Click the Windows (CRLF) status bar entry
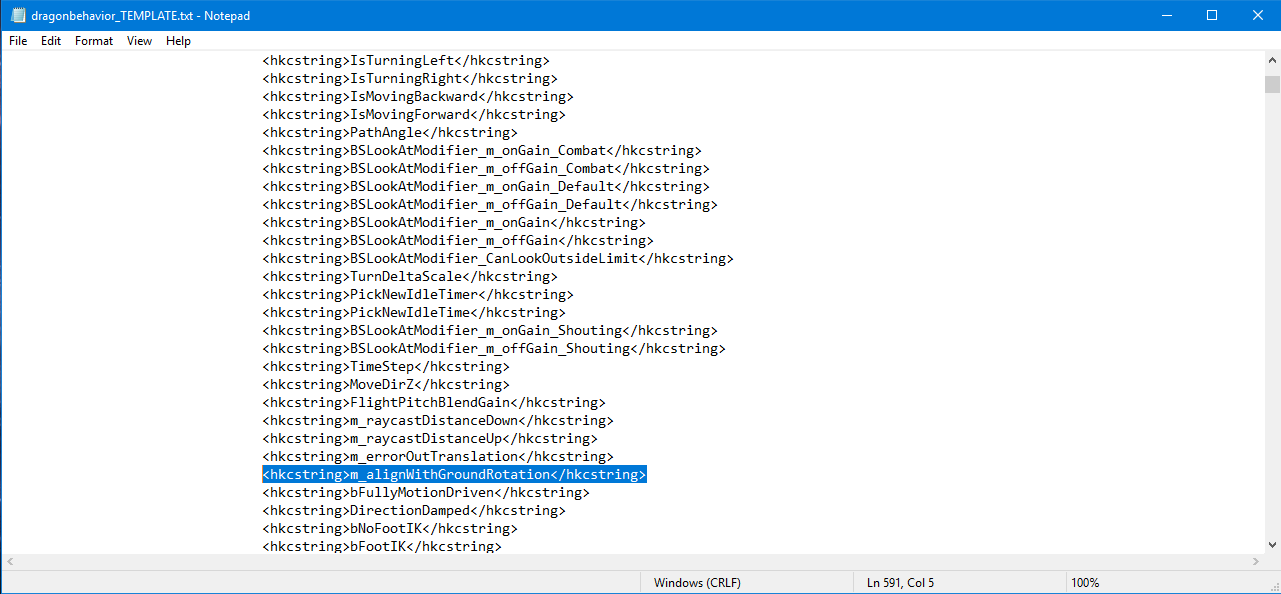Viewport: 1281px width, 594px height. pos(698,583)
